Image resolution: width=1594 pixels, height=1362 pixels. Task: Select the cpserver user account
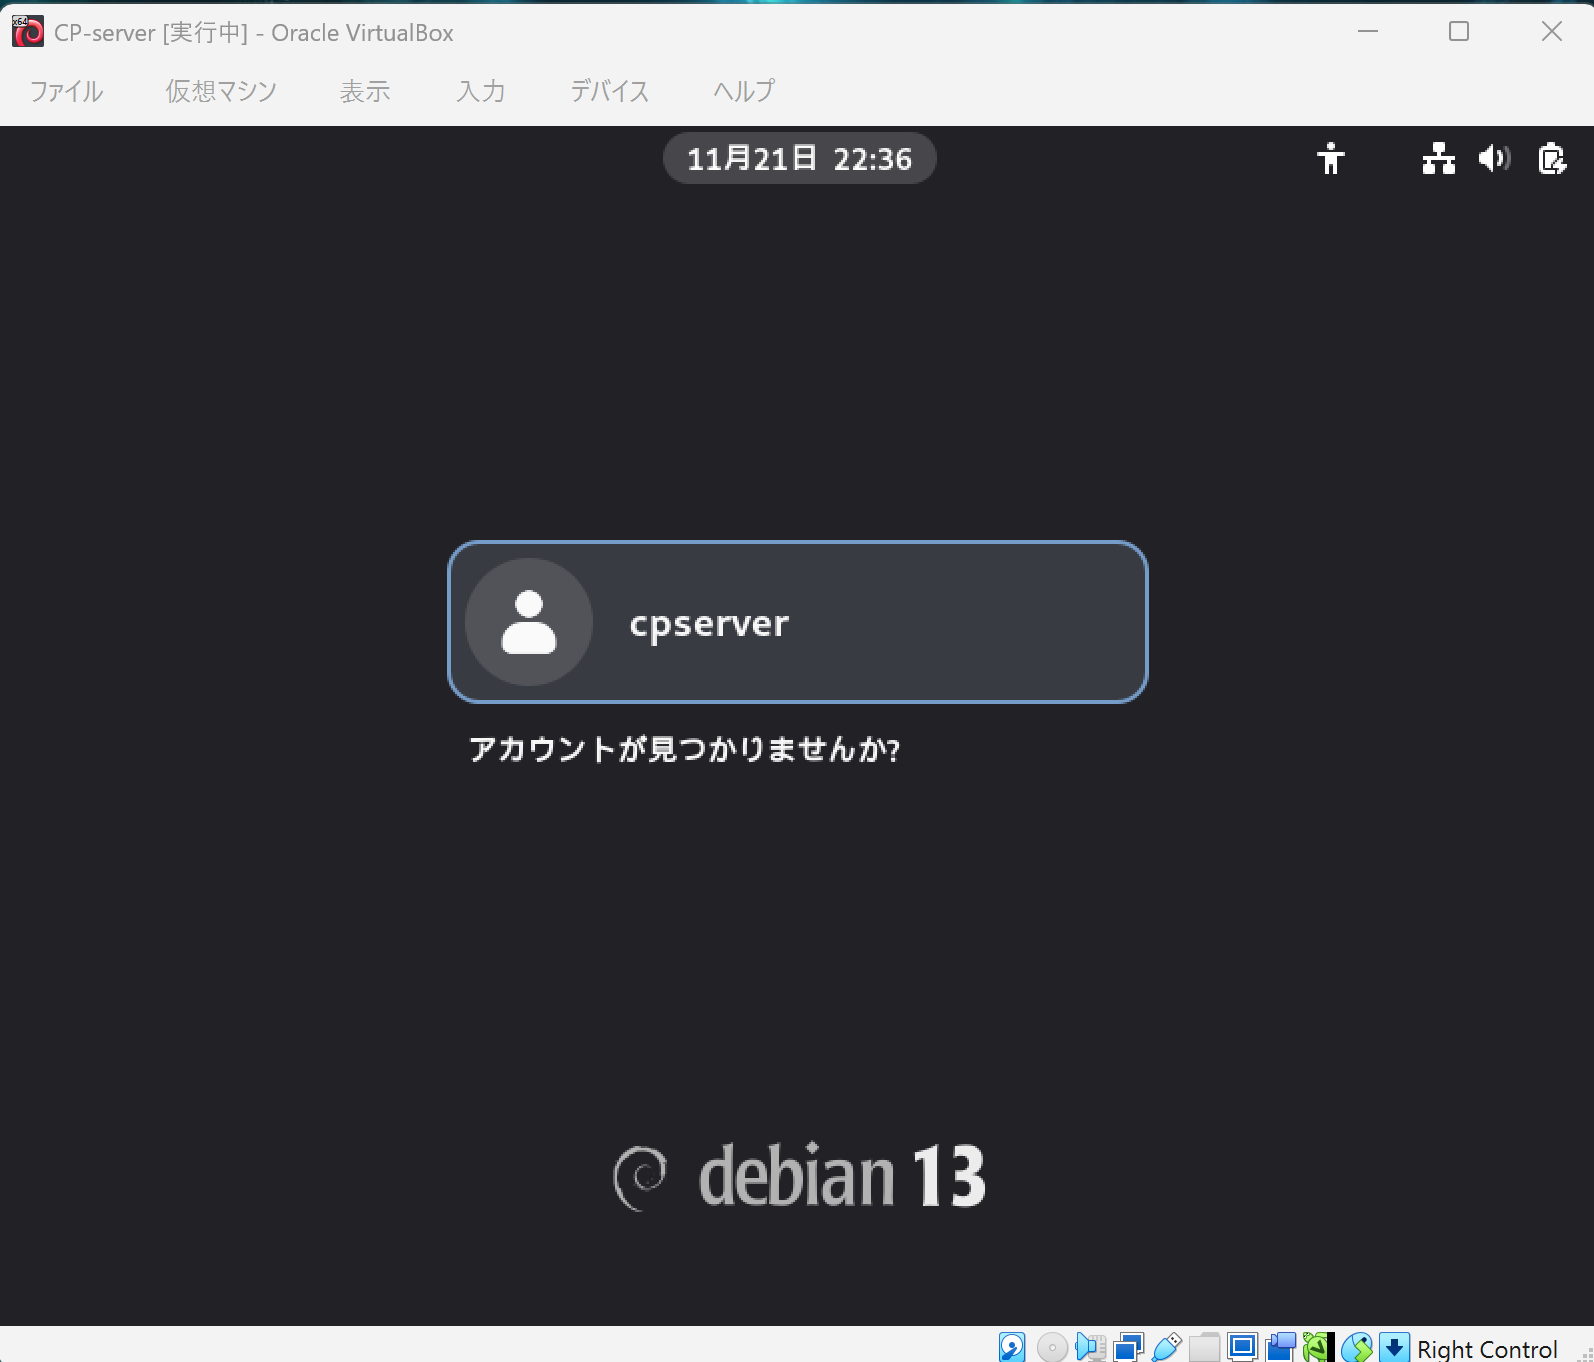798,622
